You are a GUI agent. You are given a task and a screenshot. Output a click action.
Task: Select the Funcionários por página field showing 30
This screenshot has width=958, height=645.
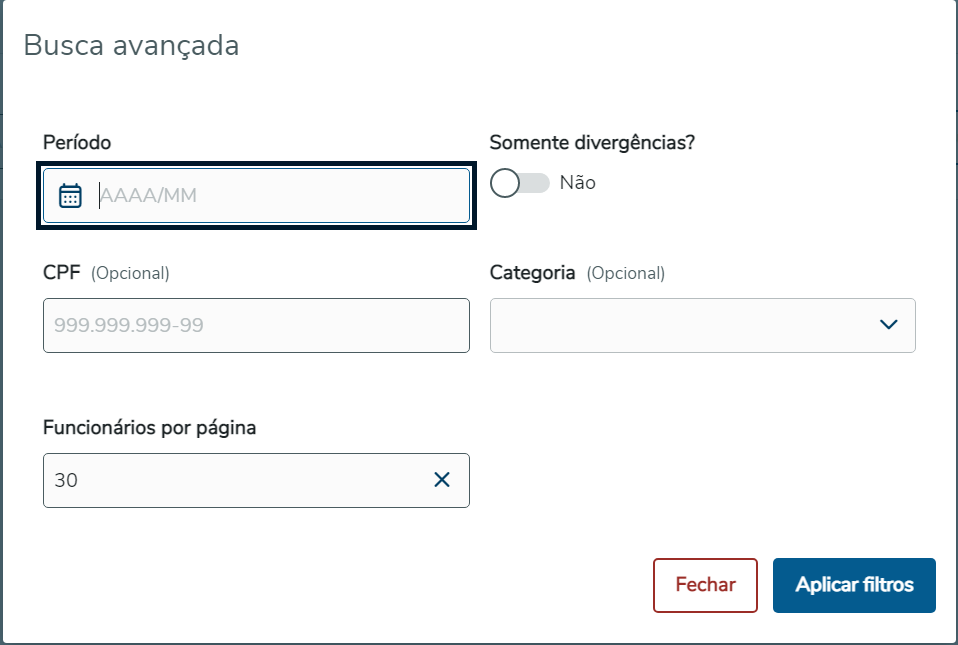(x=230, y=480)
